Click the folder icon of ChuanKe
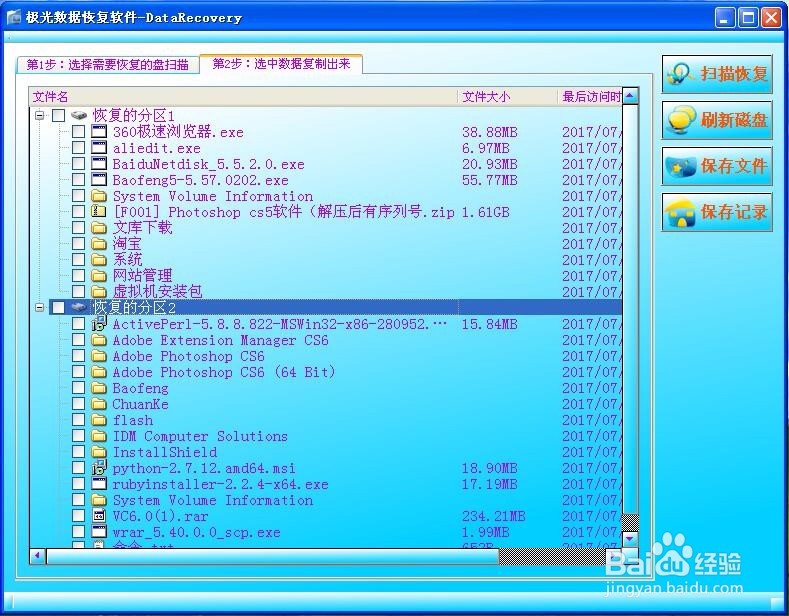 point(99,404)
